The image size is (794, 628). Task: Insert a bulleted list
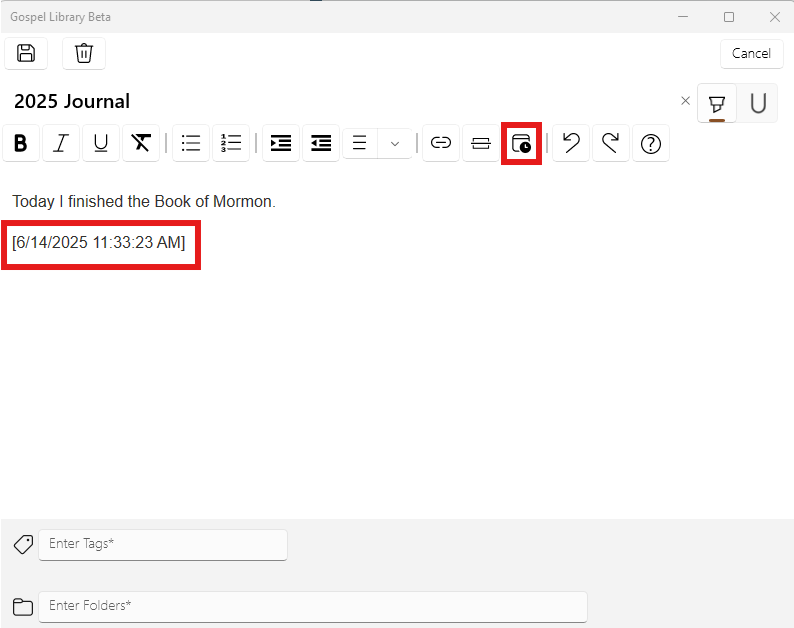pos(191,143)
